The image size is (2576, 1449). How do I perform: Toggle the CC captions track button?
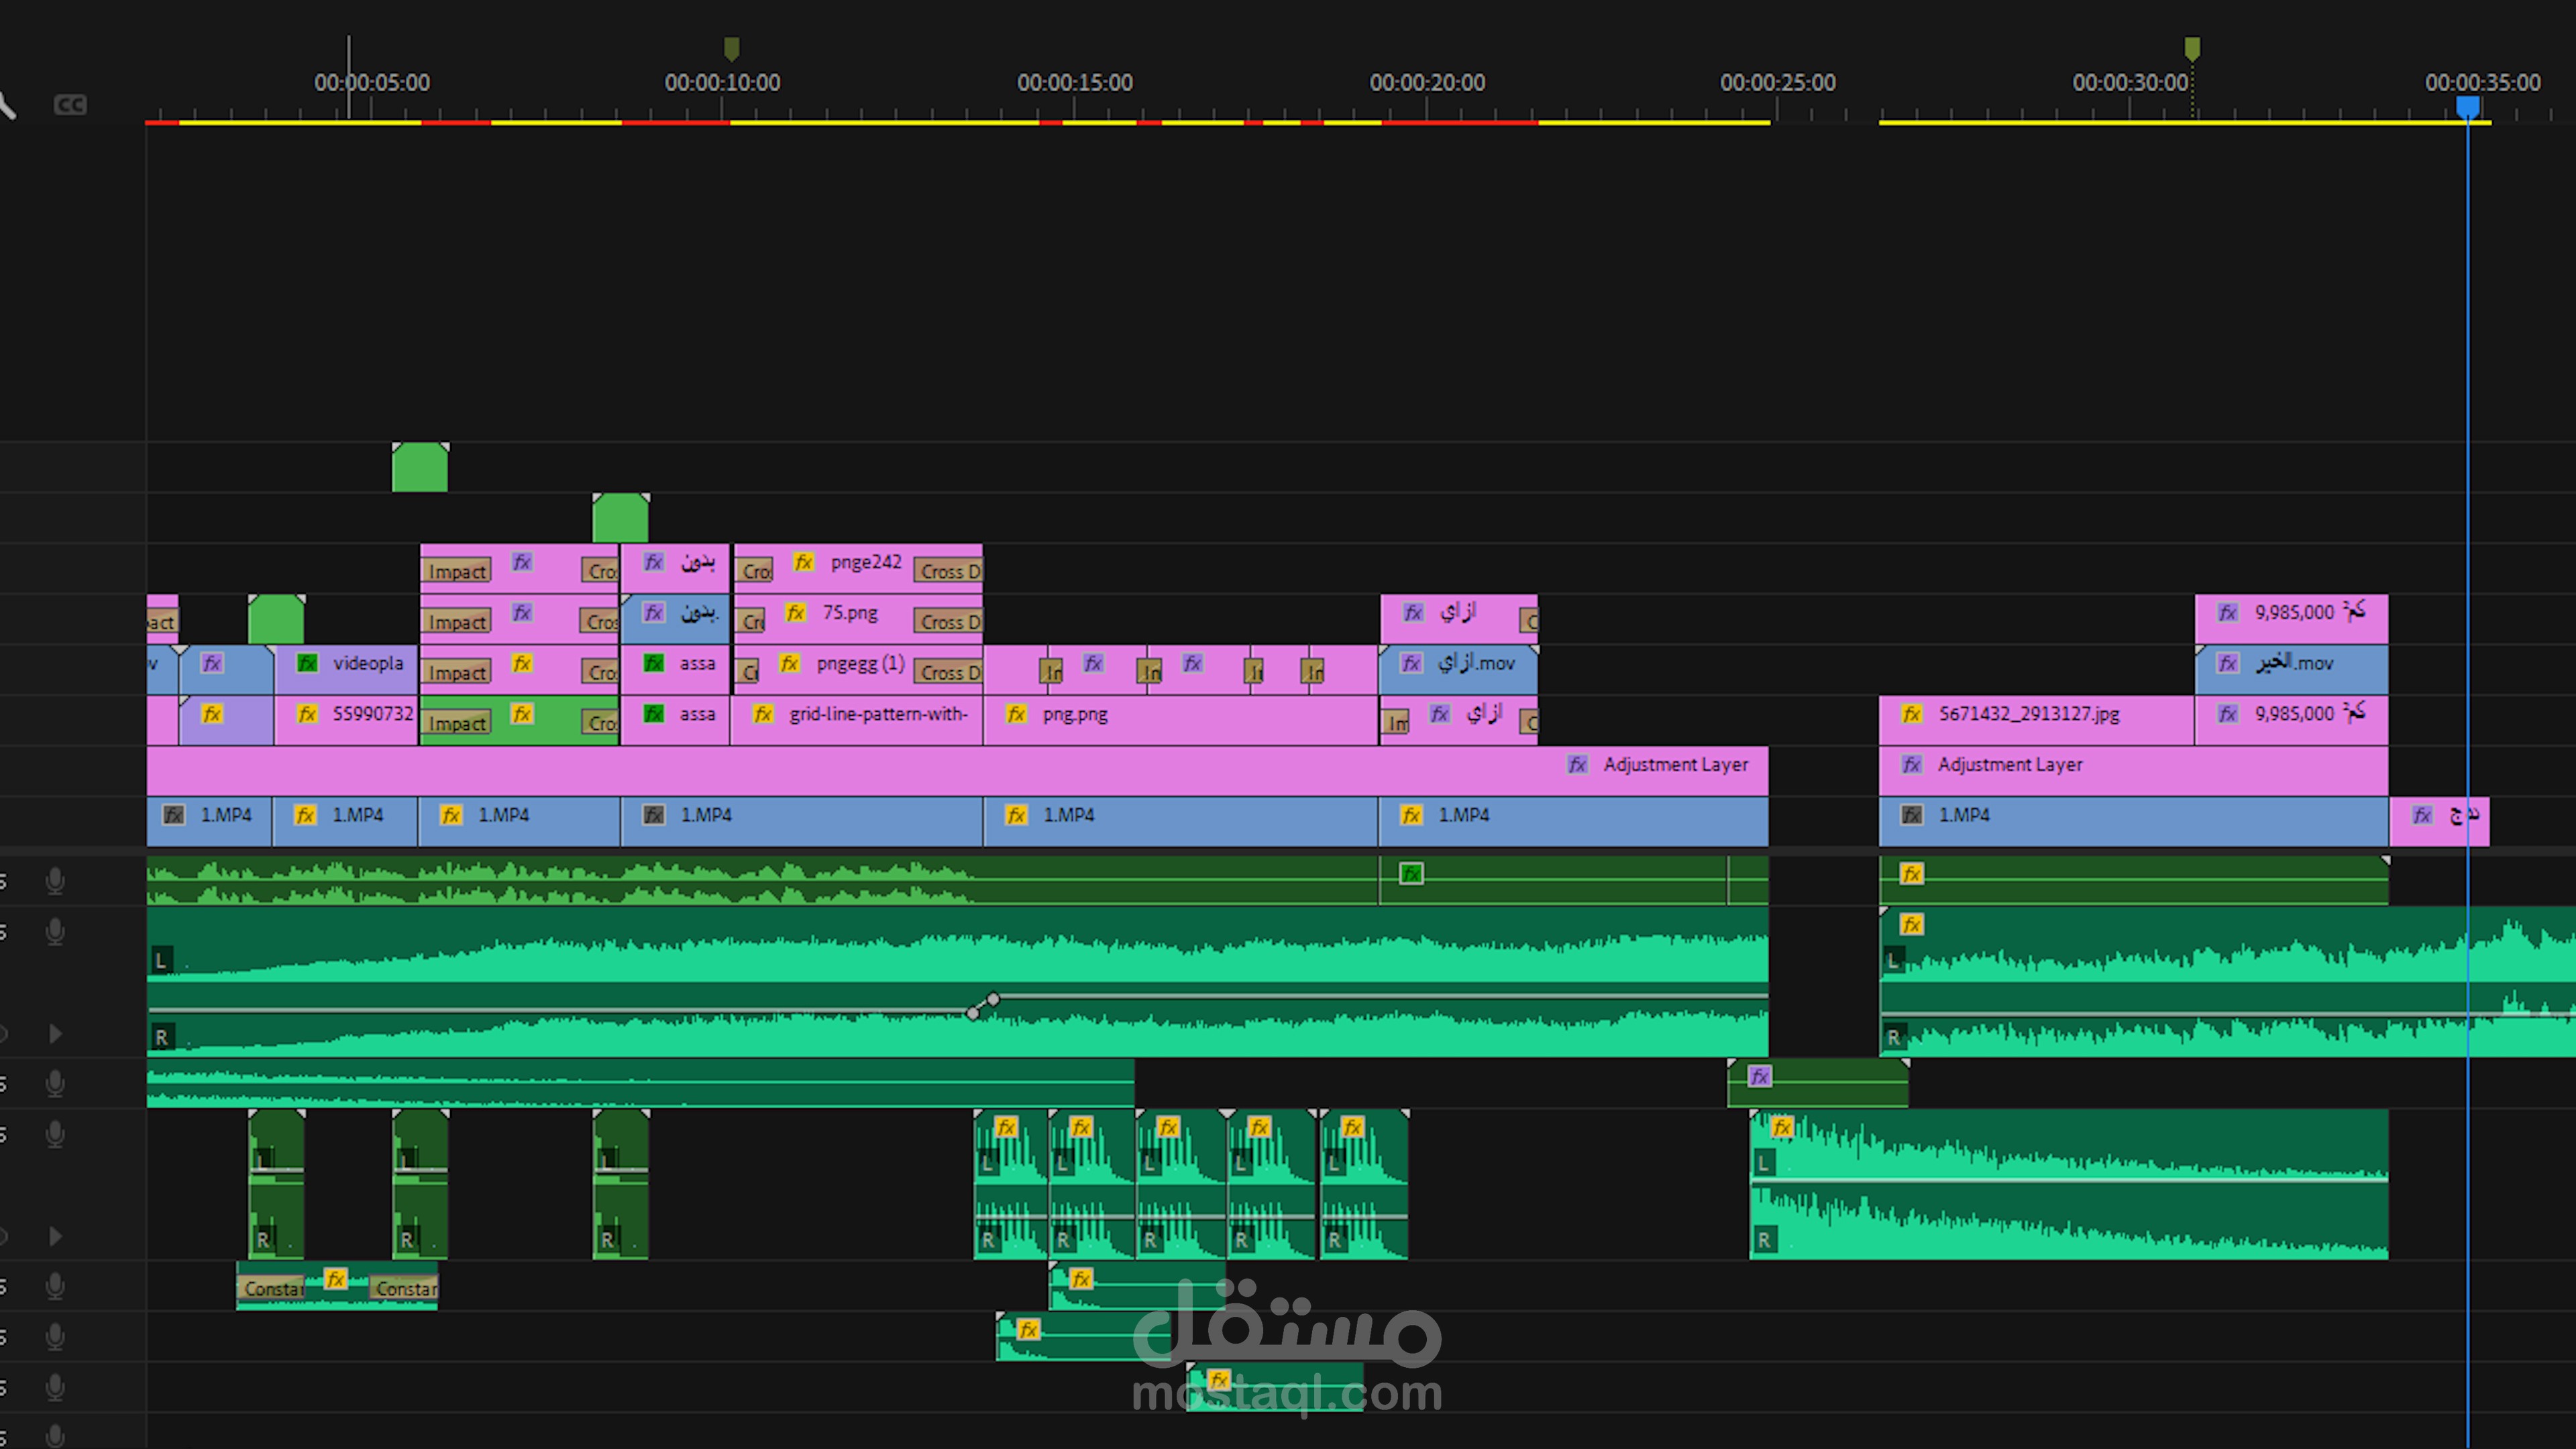pos(70,105)
